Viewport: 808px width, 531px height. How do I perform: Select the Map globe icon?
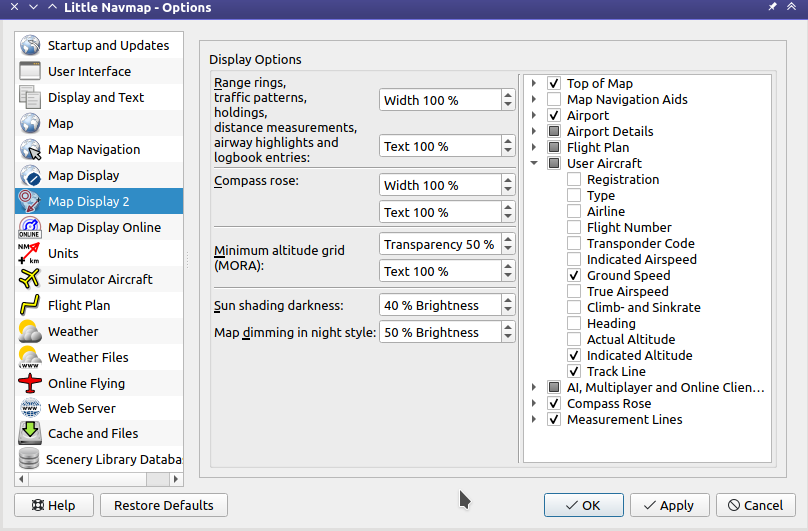click(x=30, y=124)
